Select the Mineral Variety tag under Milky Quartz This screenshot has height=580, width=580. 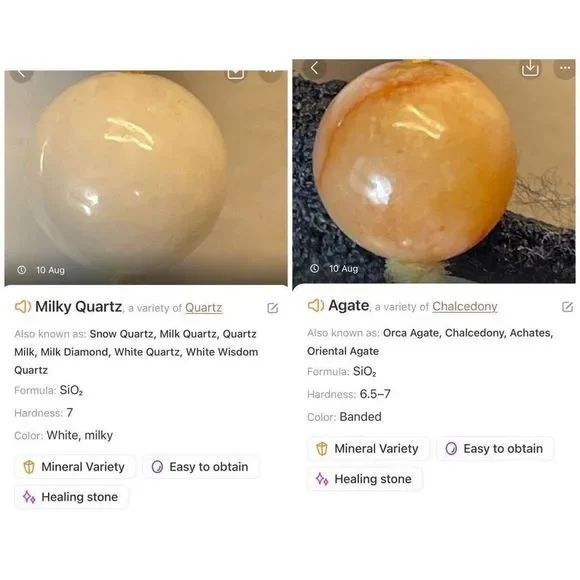pyautogui.click(x=74, y=467)
